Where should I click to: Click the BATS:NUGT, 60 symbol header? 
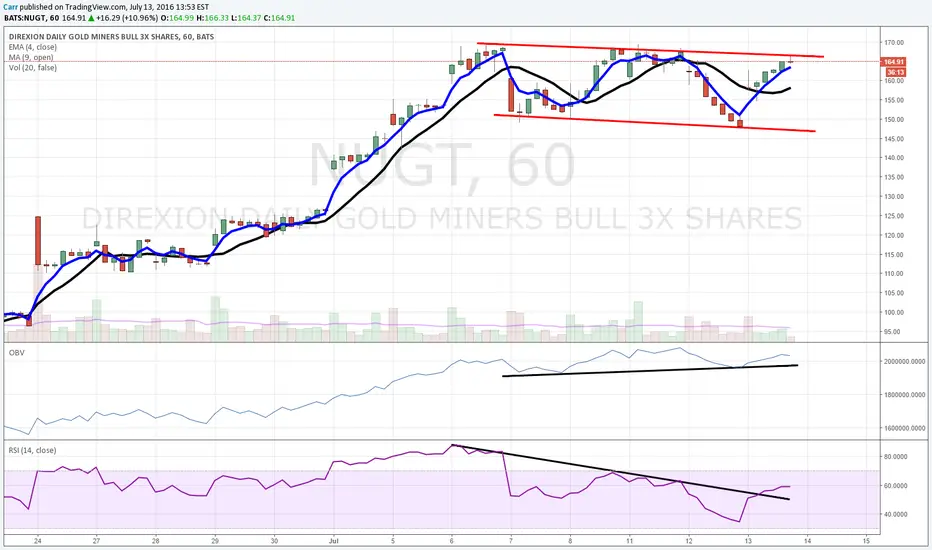[x=33, y=18]
